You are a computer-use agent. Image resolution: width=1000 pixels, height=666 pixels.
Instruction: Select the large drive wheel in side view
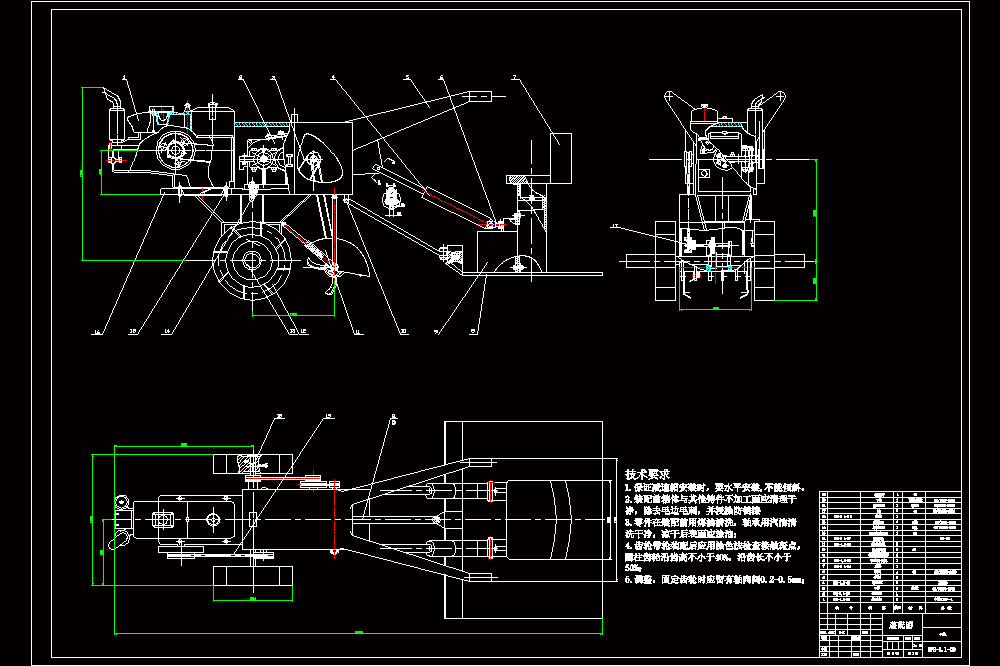coord(251,260)
